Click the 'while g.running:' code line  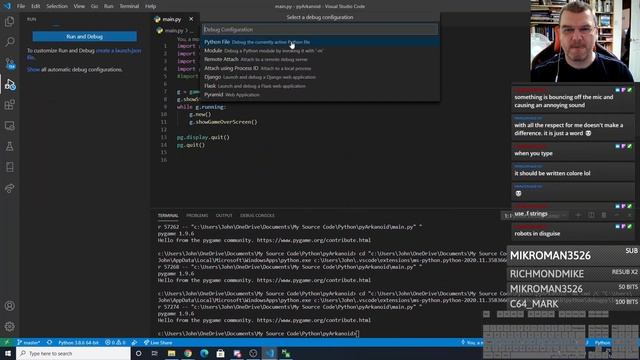201,107
